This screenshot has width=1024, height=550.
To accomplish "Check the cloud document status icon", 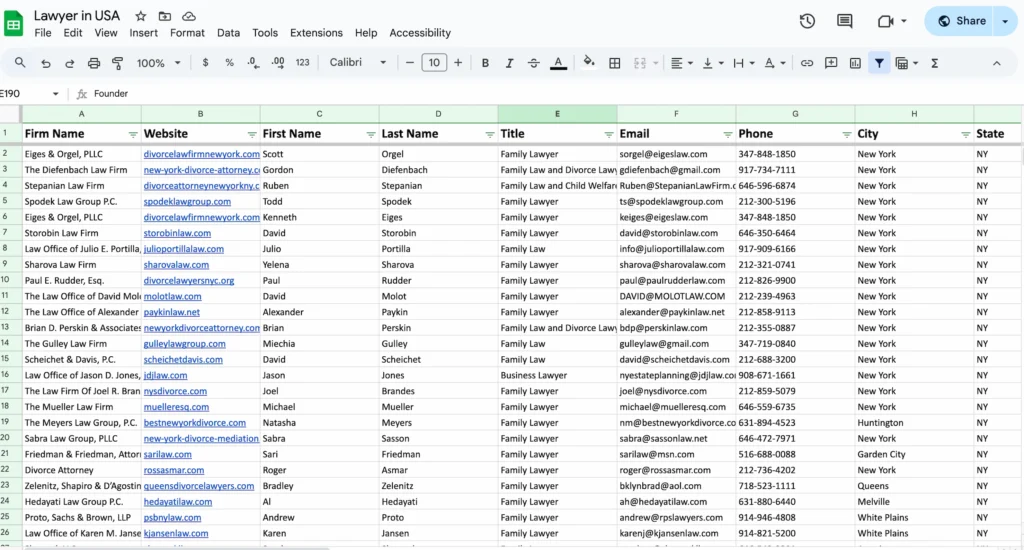I will point(189,16).
